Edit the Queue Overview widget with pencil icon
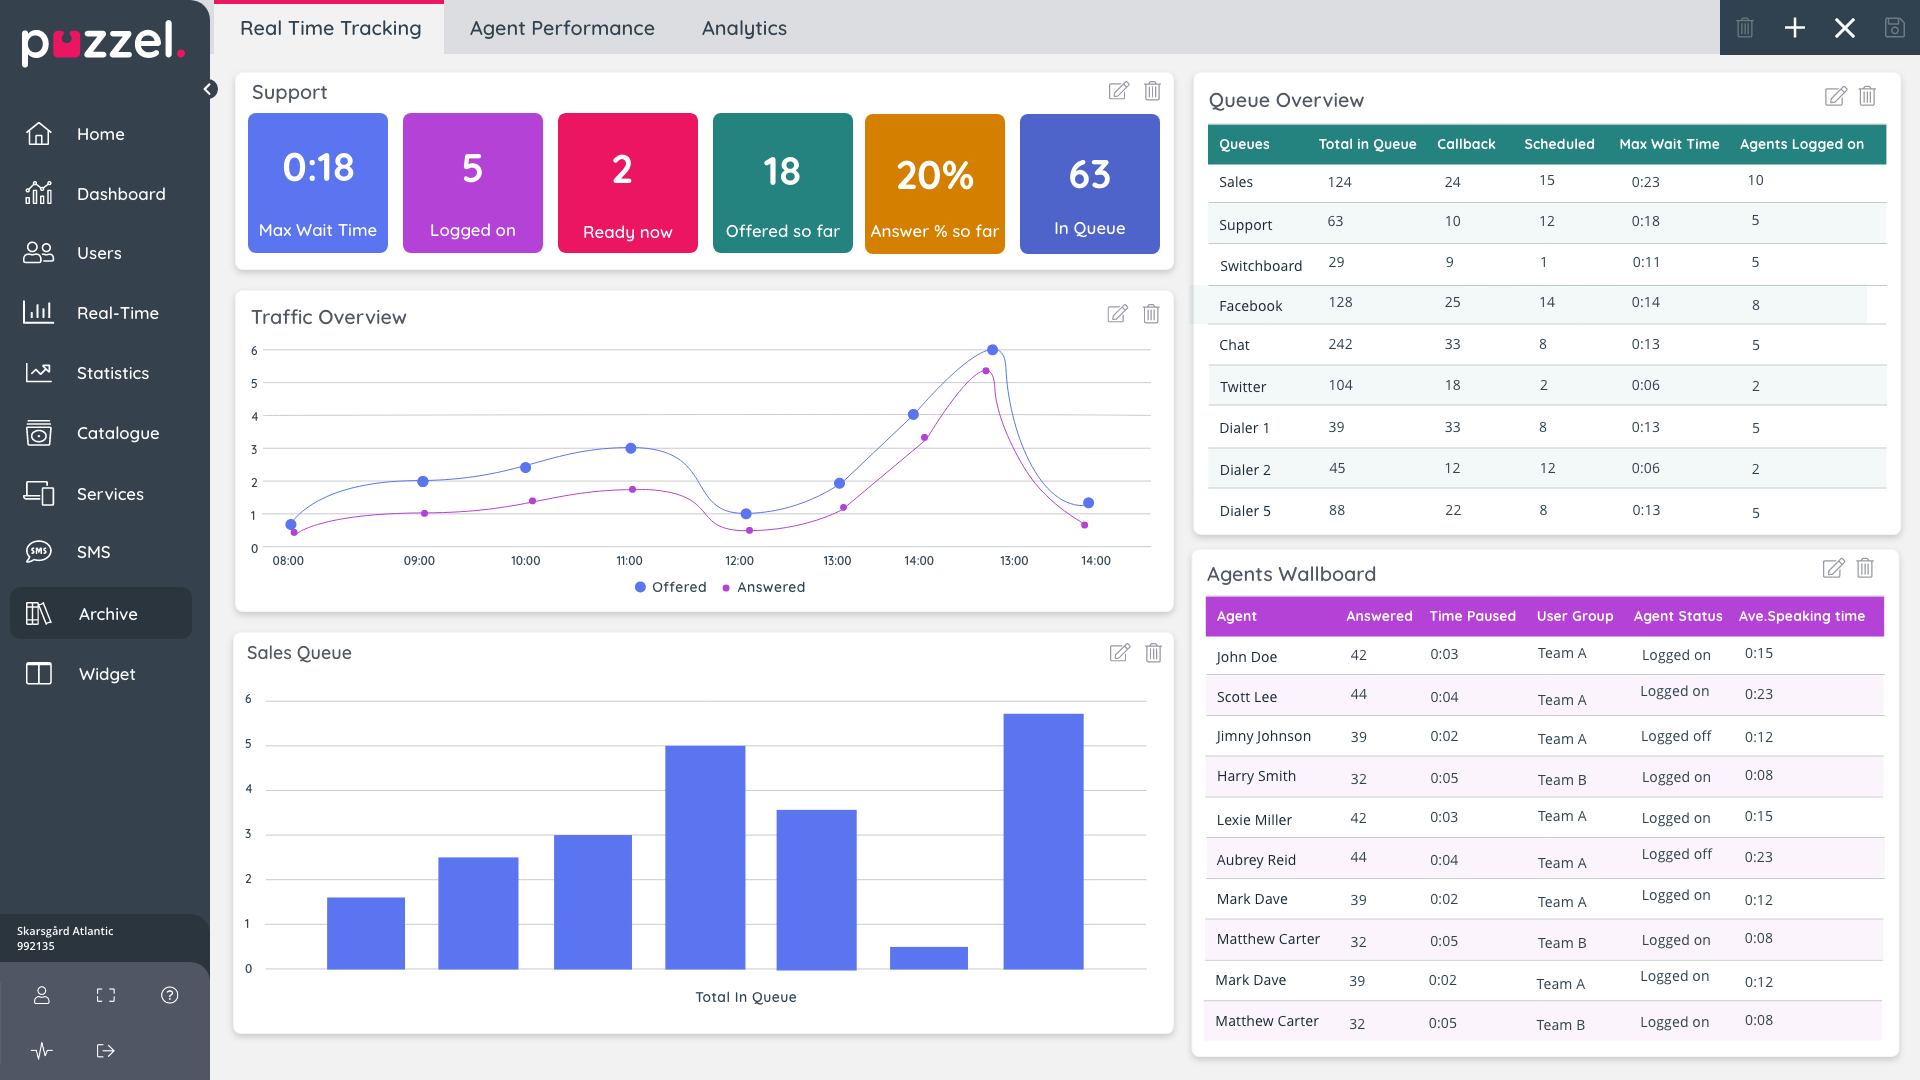Screen dimensions: 1920x1080 click(1835, 96)
